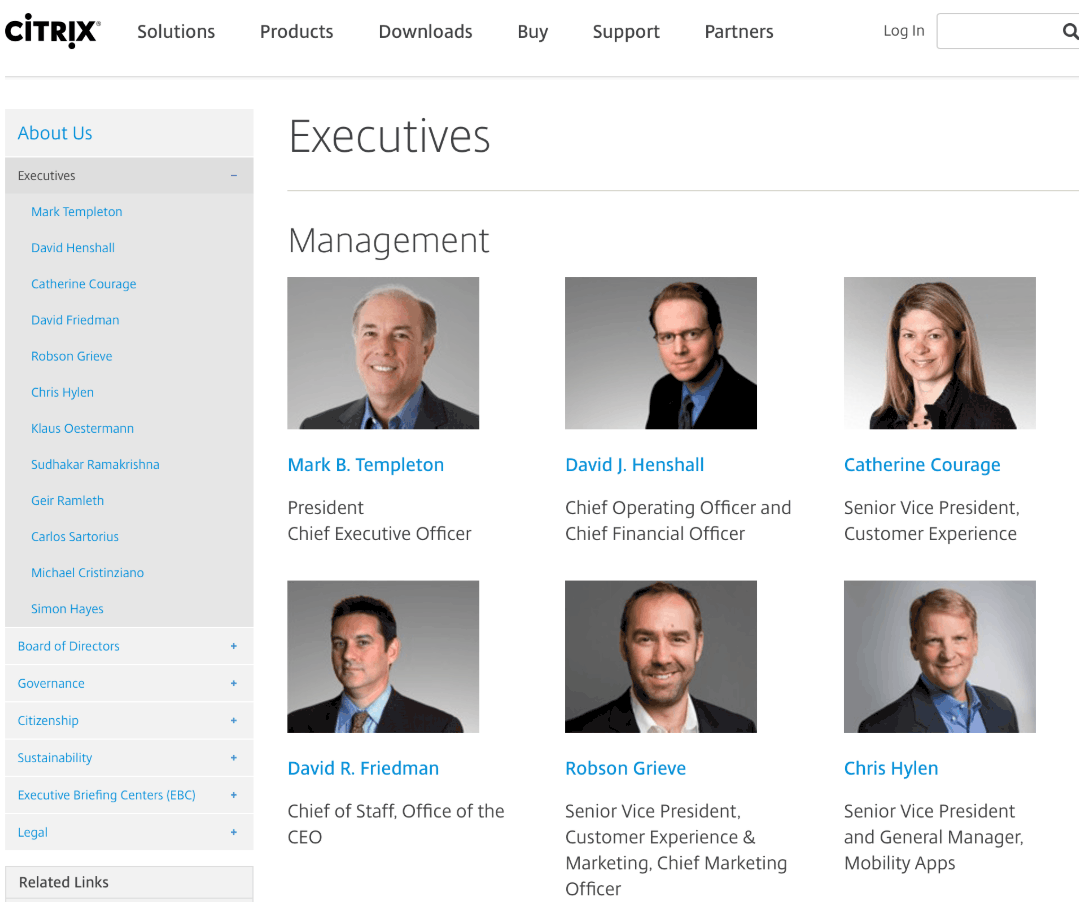The image size is (1079, 902).
Task: Click Mark B. Templeton's portrait photo
Action: (x=383, y=352)
